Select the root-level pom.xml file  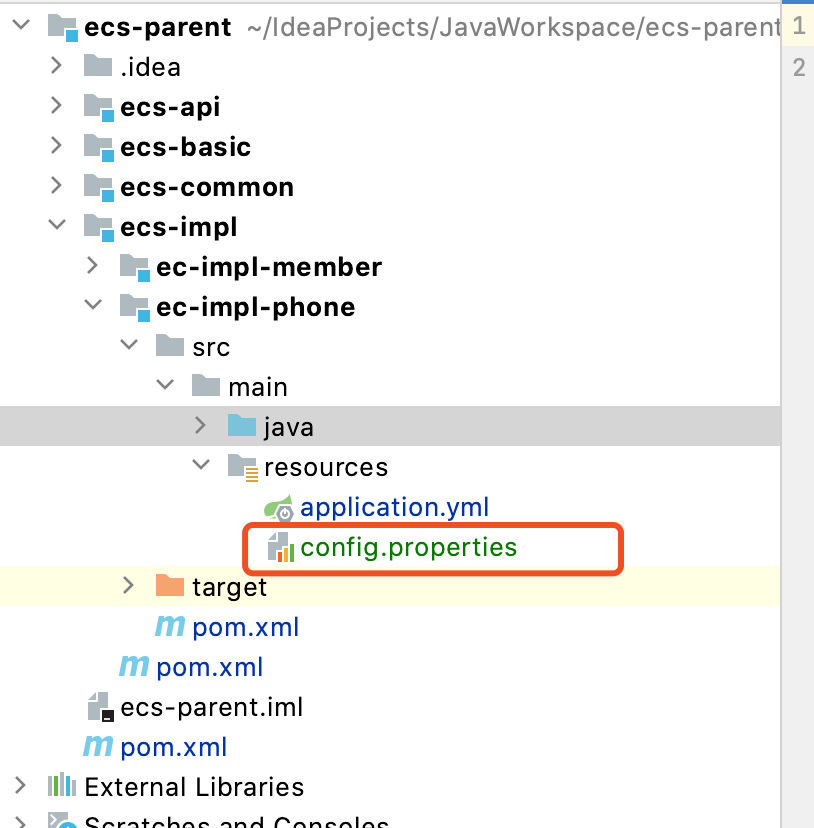click(x=173, y=747)
